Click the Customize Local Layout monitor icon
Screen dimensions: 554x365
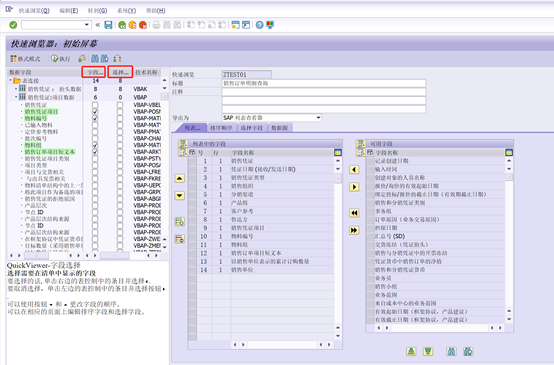tap(270, 25)
